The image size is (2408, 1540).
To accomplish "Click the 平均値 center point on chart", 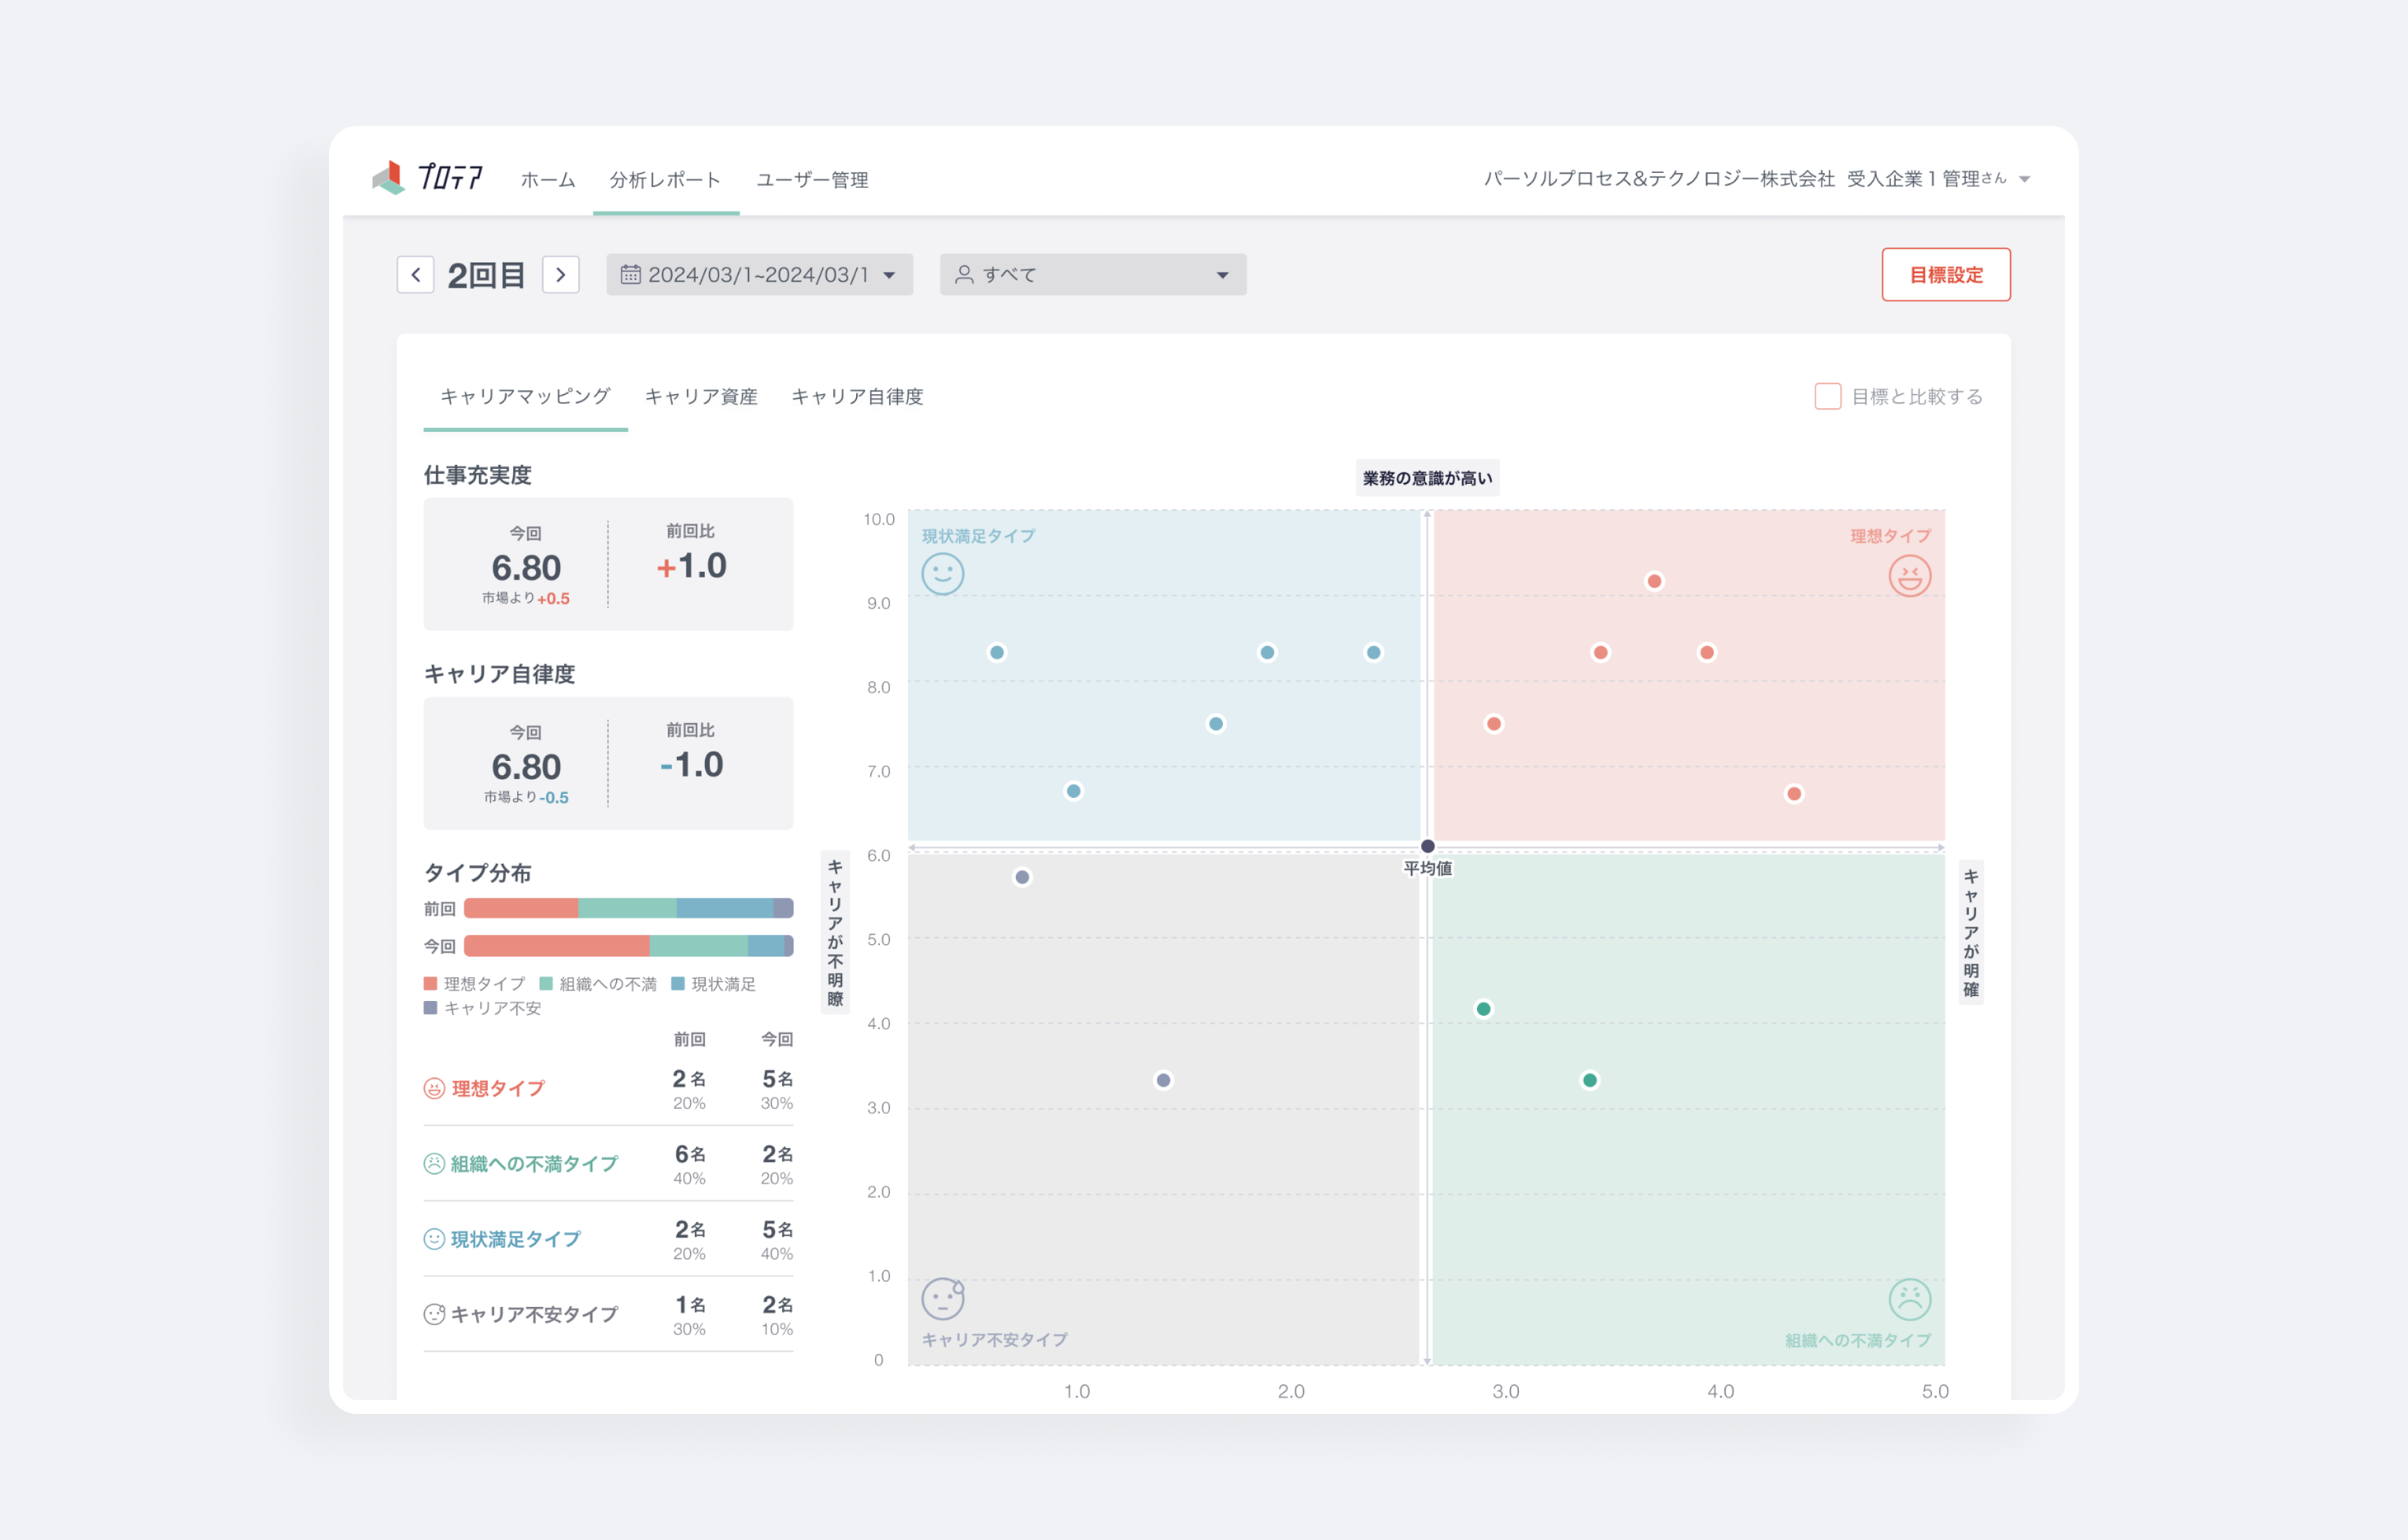I will (x=1428, y=847).
